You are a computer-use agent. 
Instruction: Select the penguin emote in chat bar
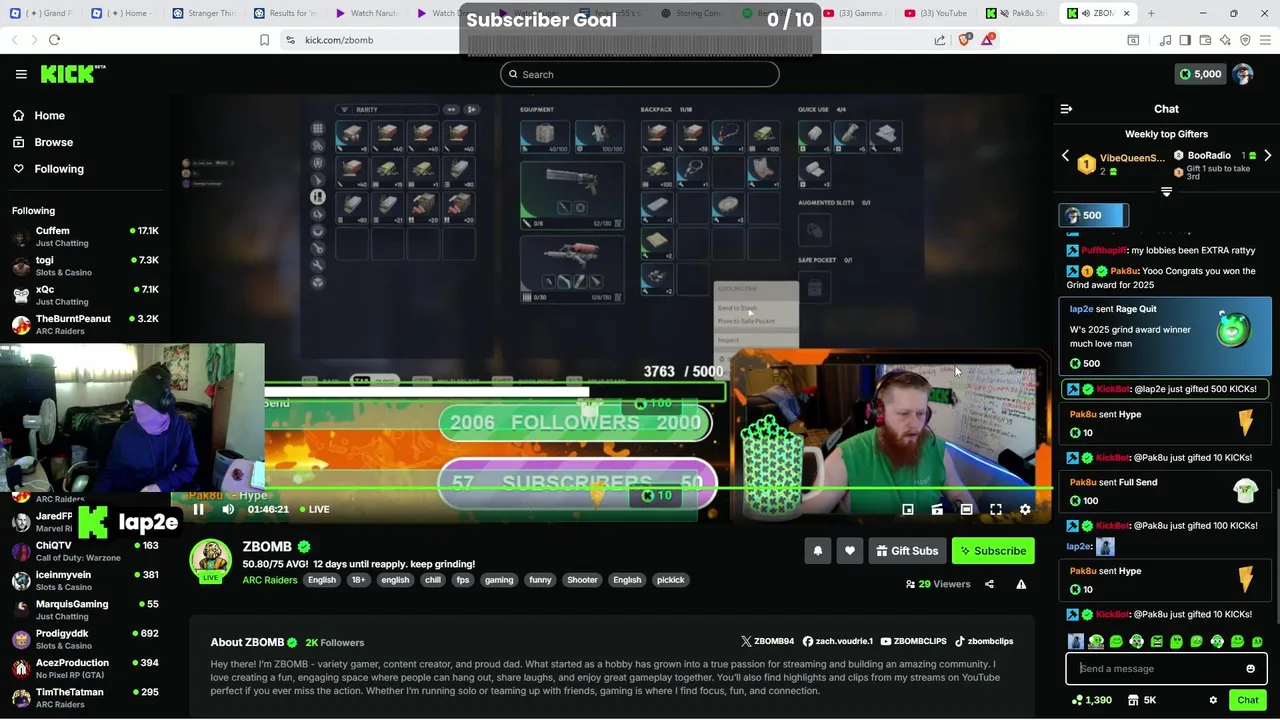coord(1076,641)
